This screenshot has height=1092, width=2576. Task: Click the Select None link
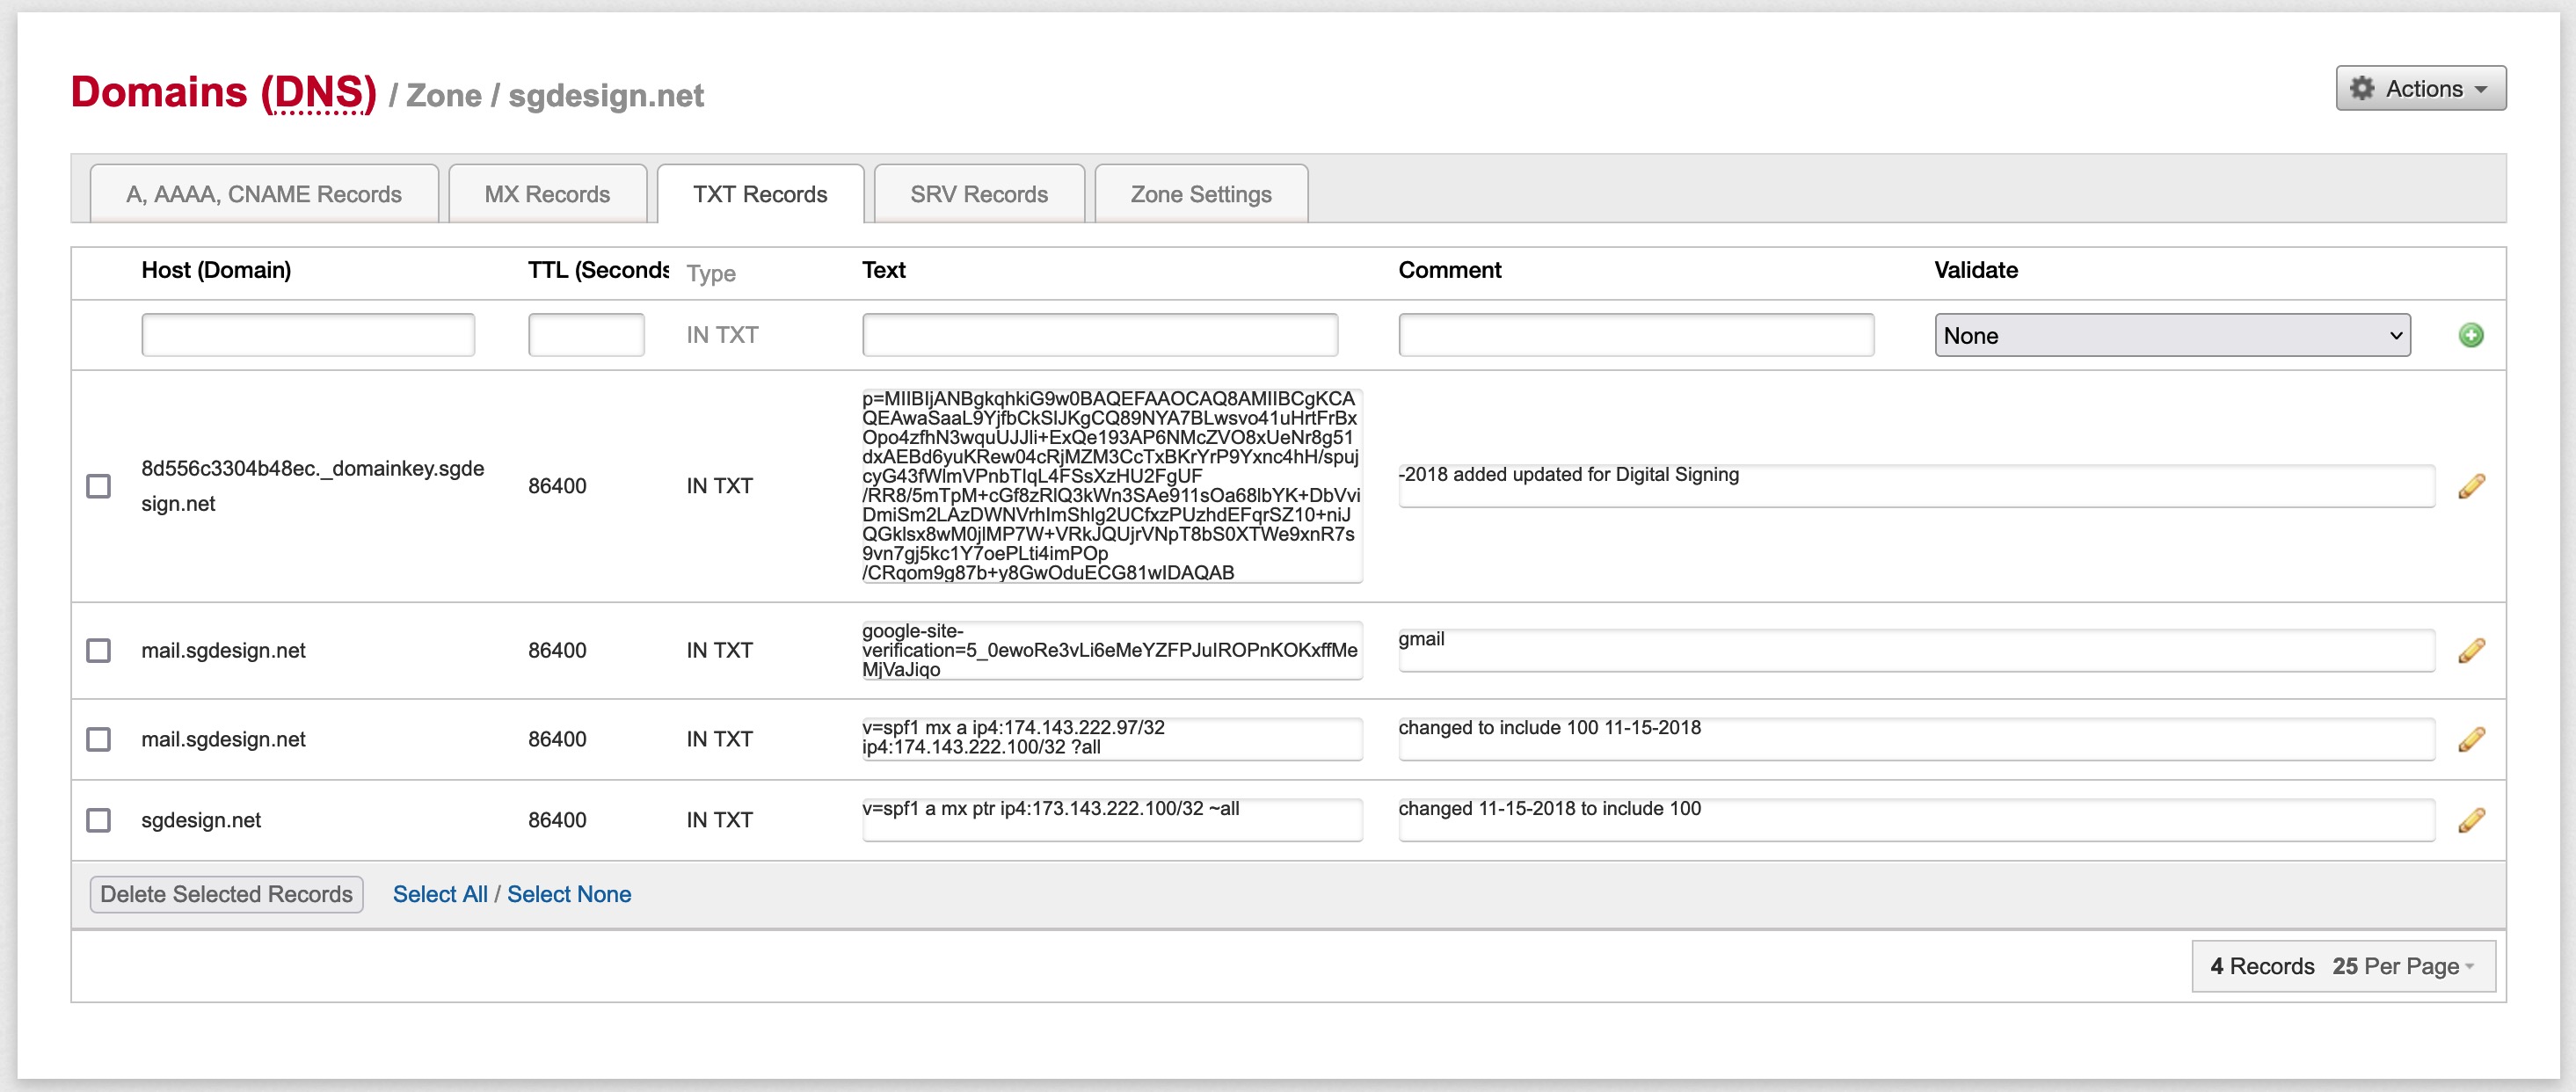coord(568,894)
